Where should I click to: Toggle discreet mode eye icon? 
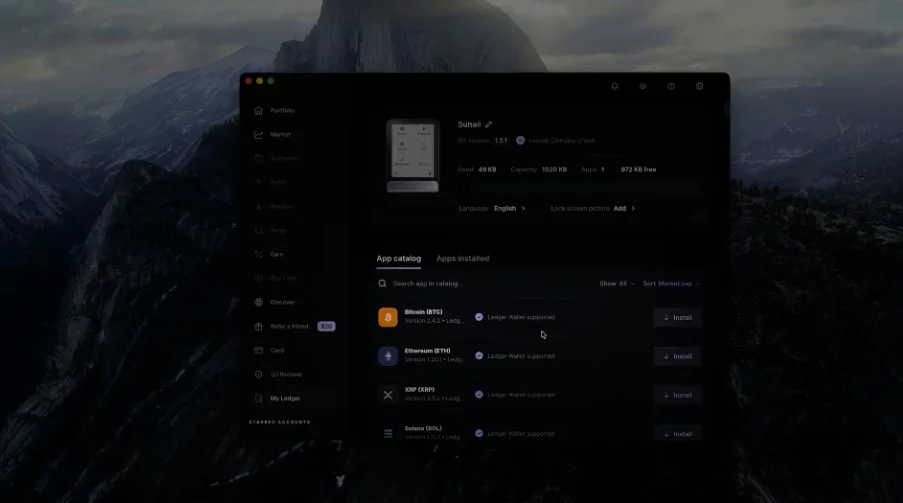643,86
